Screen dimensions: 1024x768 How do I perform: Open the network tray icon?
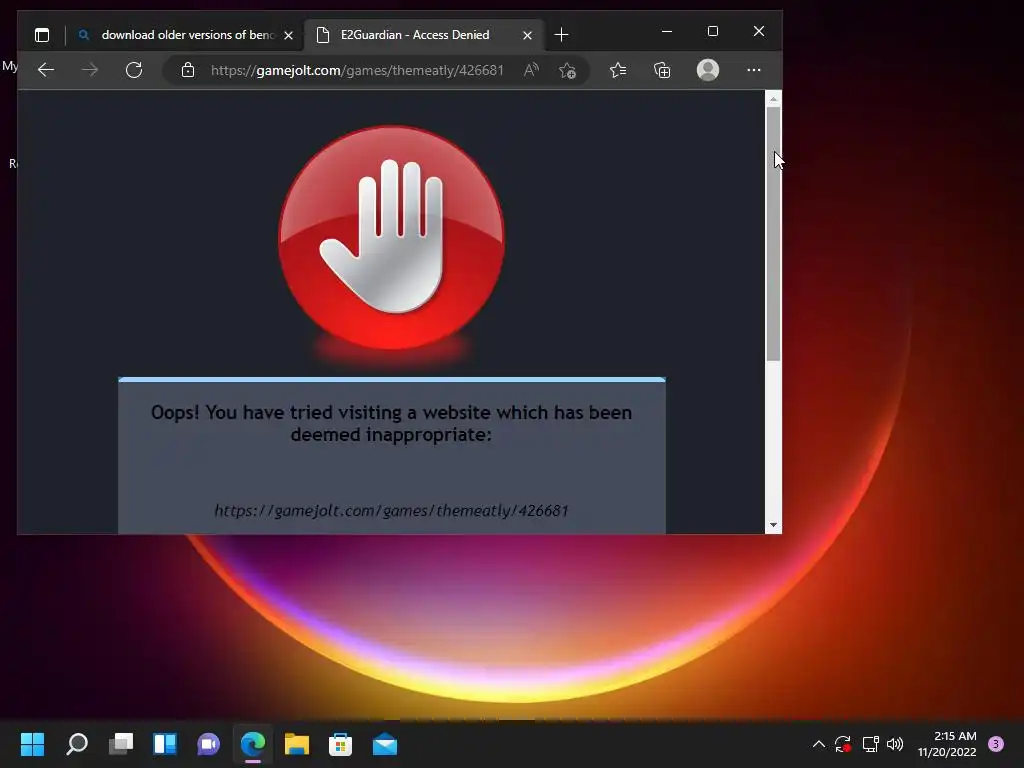870,744
